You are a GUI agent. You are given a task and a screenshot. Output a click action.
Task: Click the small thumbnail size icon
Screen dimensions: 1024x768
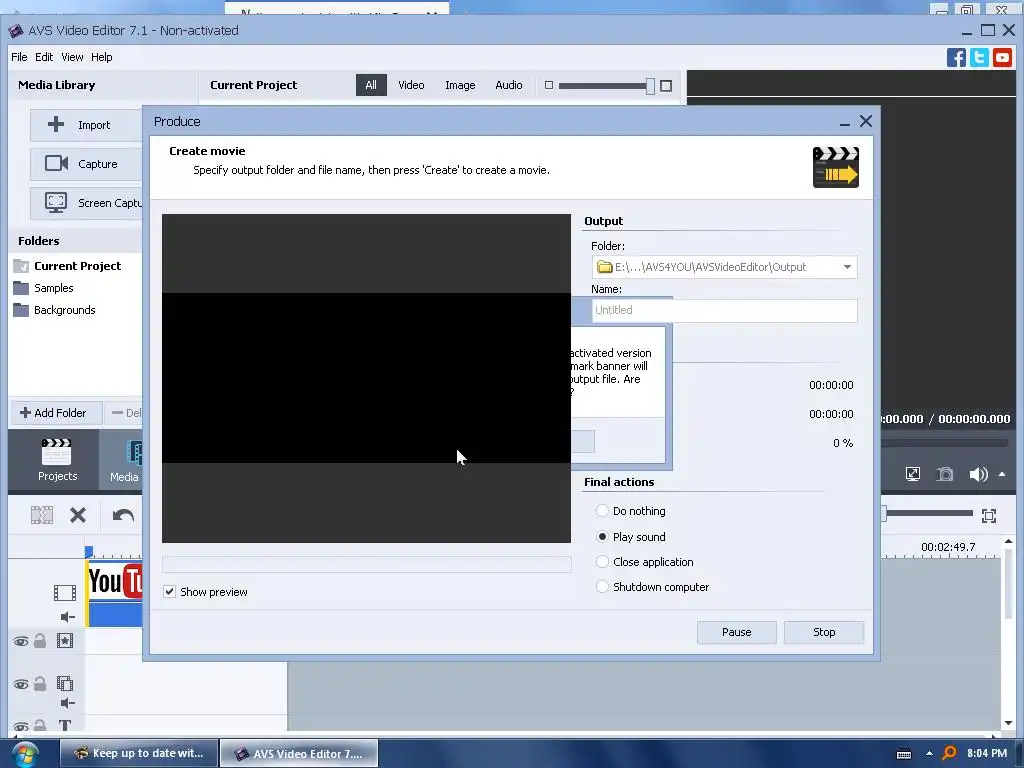[x=549, y=85]
